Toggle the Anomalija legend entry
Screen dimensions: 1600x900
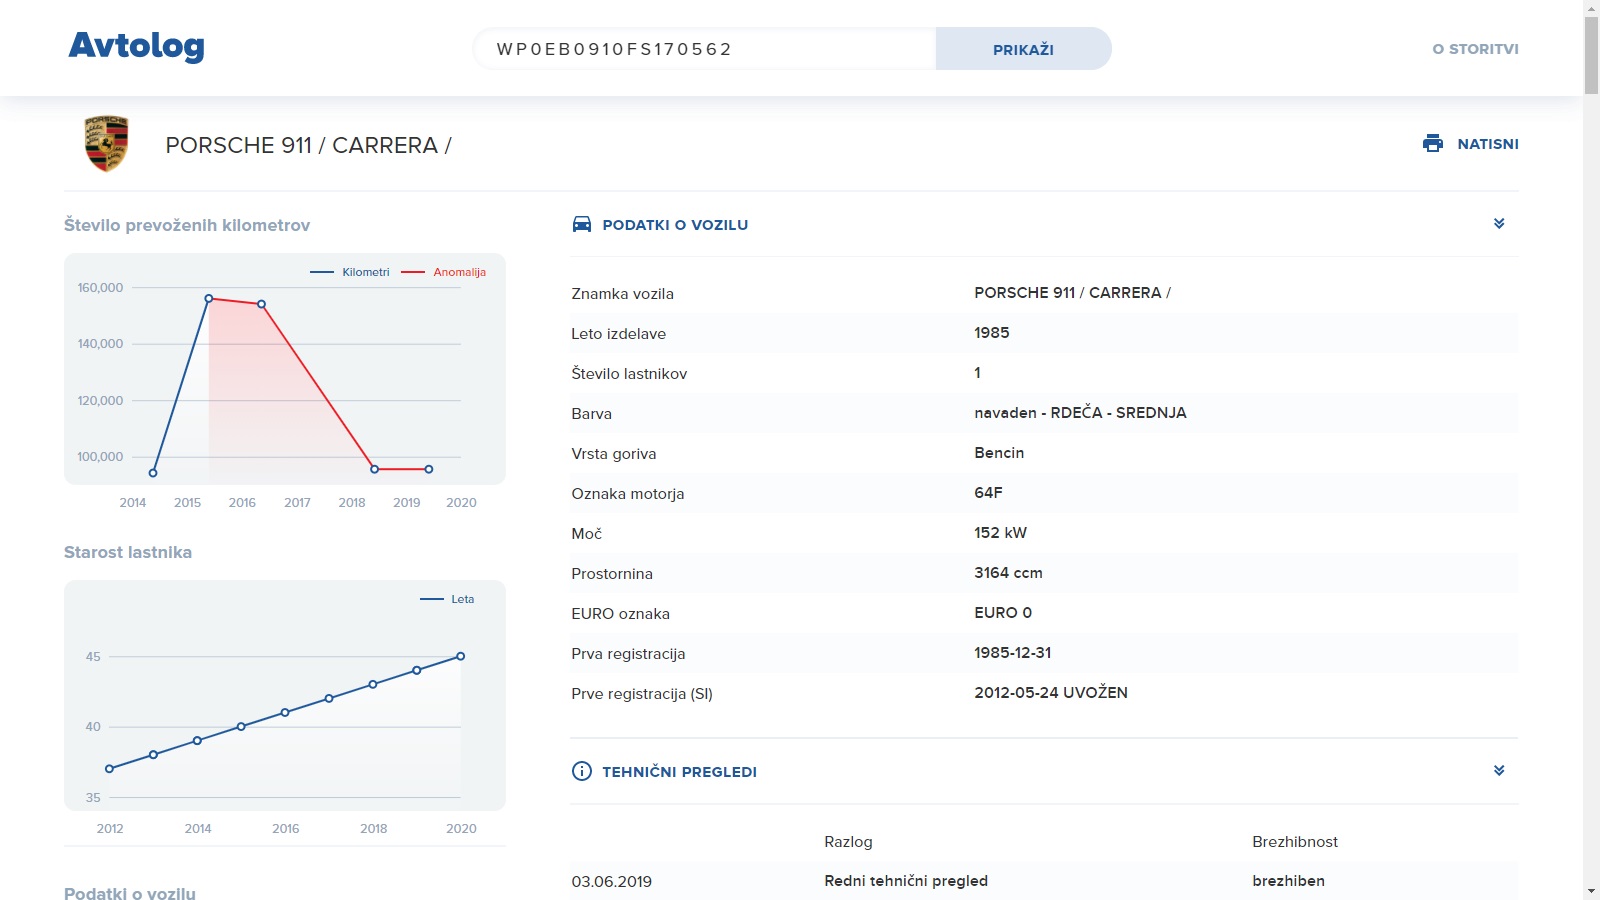click(x=444, y=272)
